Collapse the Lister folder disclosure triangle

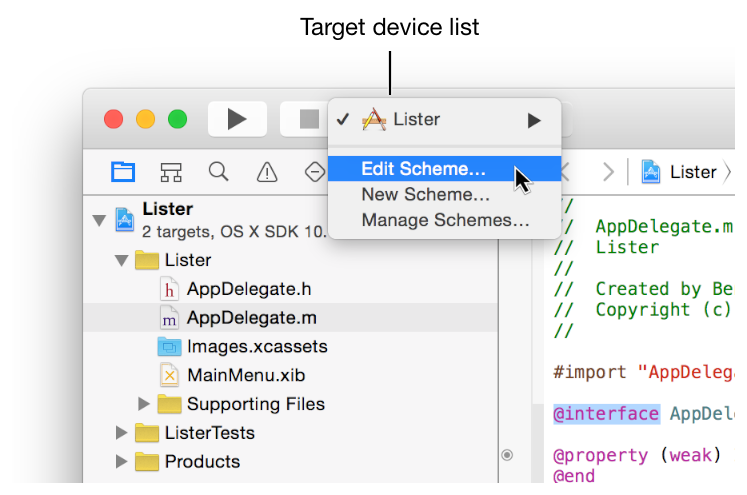tap(121, 260)
